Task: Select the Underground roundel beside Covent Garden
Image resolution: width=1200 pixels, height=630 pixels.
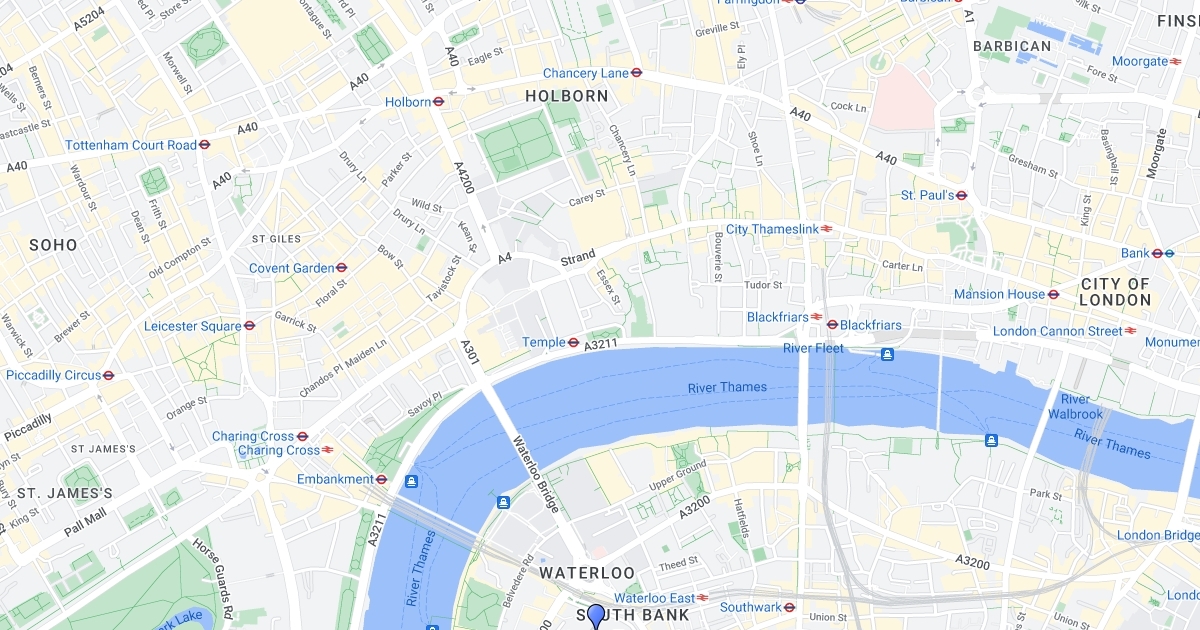Action: (341, 268)
